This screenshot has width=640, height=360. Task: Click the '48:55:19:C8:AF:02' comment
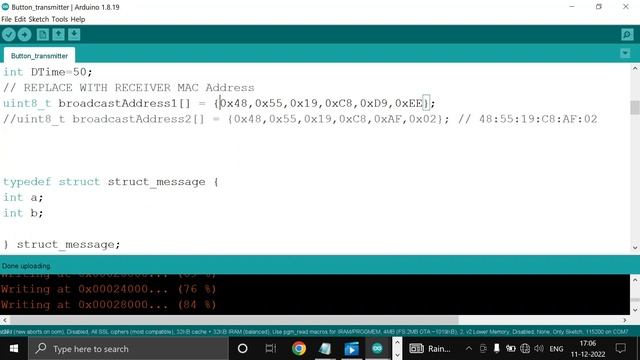tap(538, 119)
